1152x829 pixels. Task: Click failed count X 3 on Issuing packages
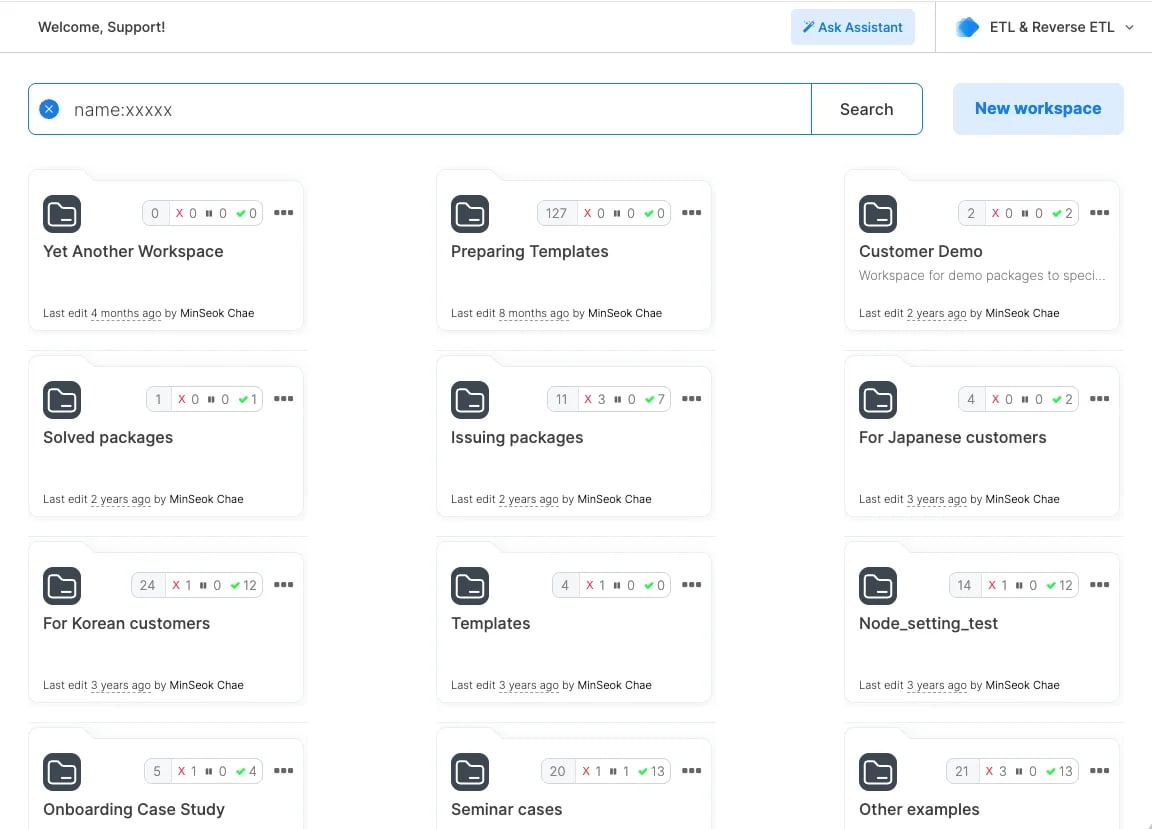point(594,399)
